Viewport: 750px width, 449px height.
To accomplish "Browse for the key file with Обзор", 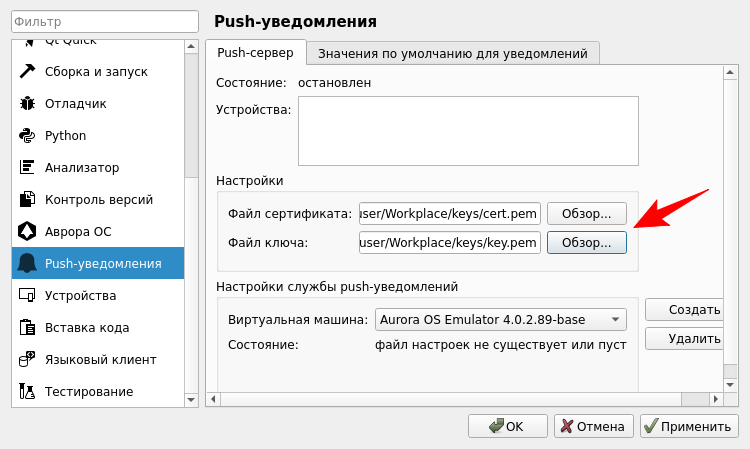I will pyautogui.click(x=586, y=243).
